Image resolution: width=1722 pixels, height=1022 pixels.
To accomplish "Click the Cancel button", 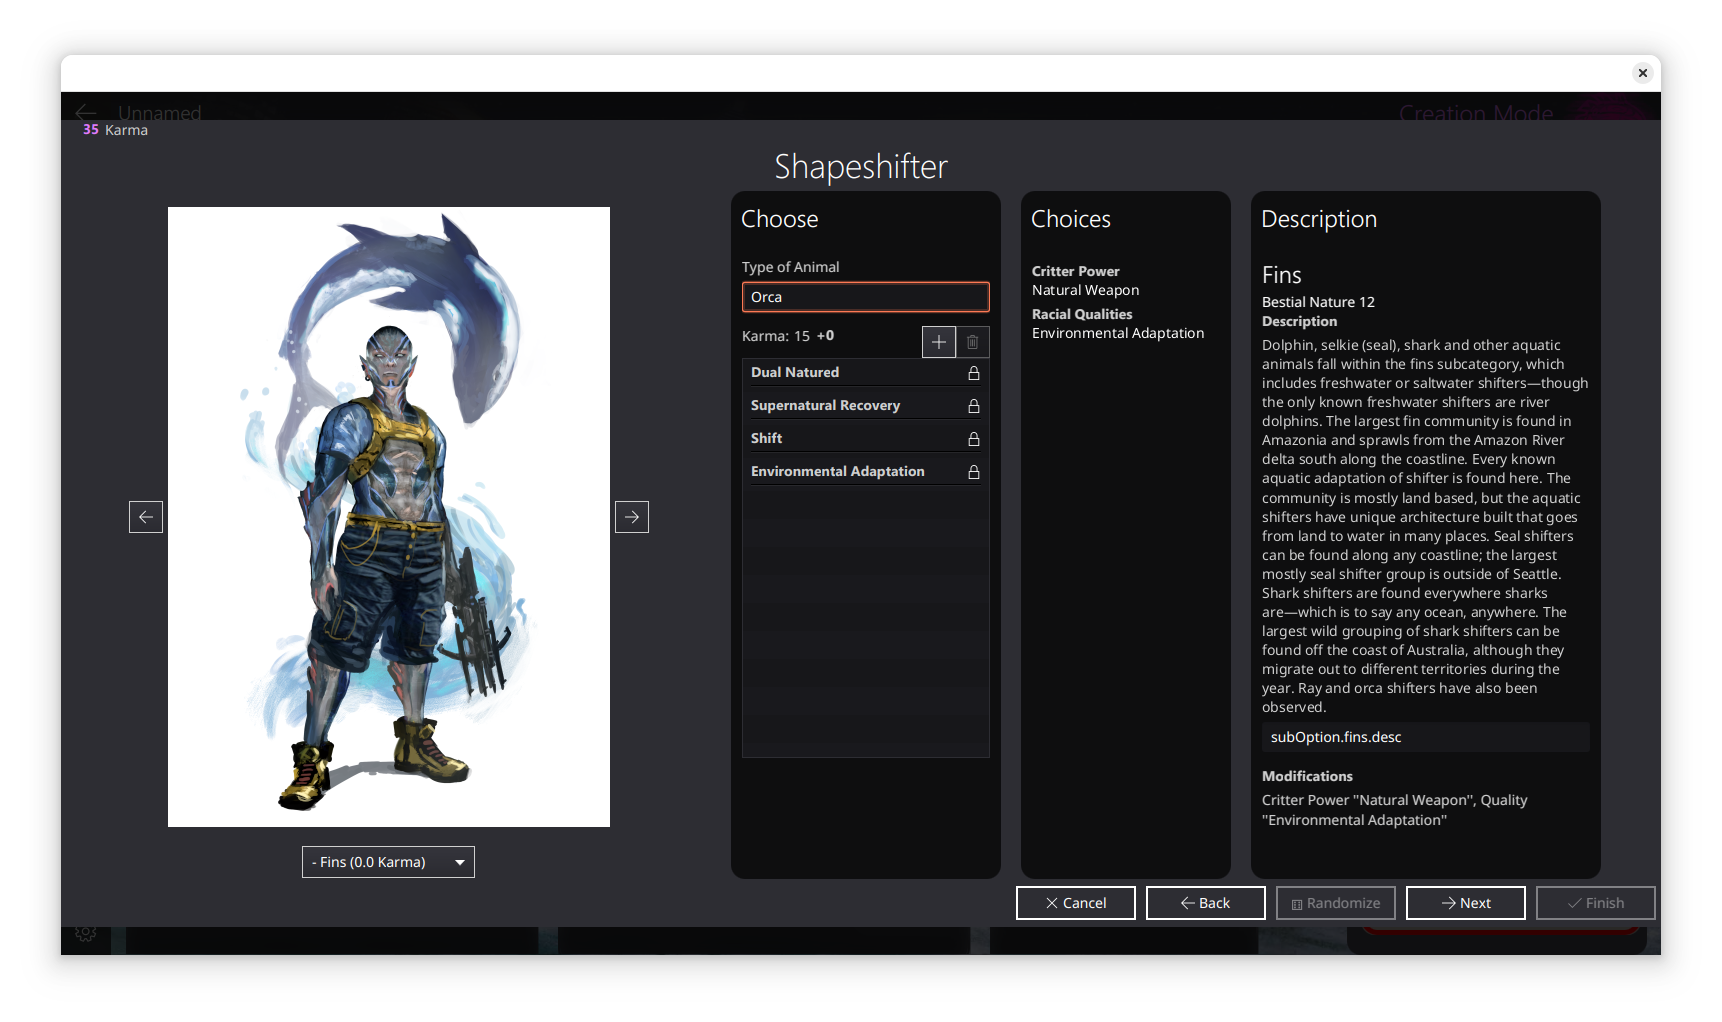I will (x=1076, y=903).
